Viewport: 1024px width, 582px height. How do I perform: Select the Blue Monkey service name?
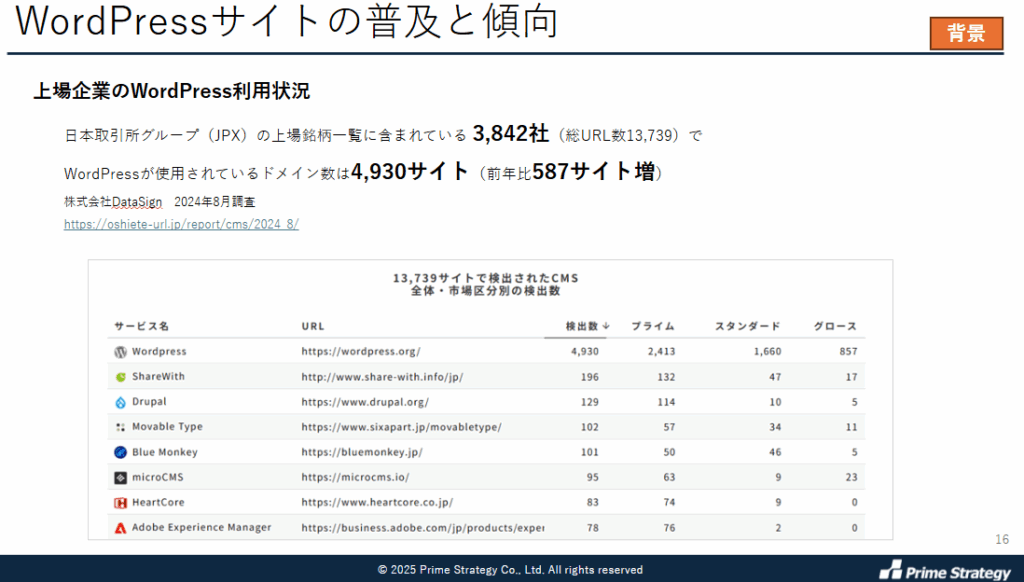pos(165,452)
